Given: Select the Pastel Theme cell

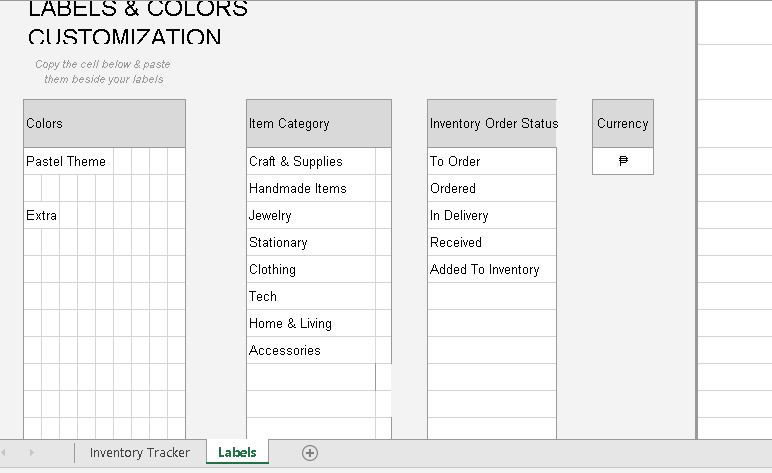Looking at the screenshot, I should click(66, 161).
